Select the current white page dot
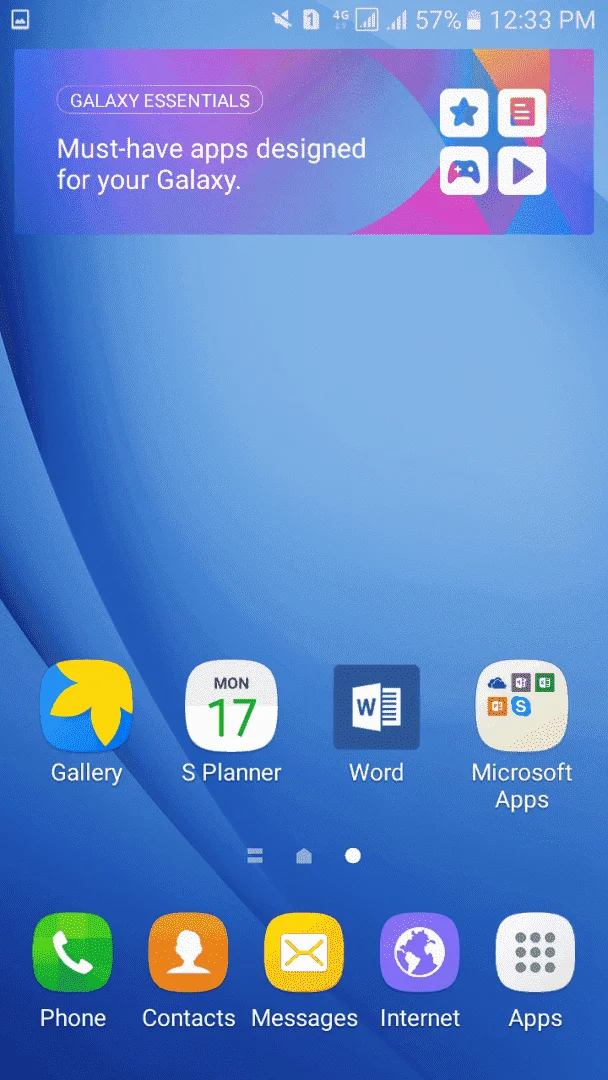Screen dimensions: 608x1080 pyautogui.click(x=353, y=855)
